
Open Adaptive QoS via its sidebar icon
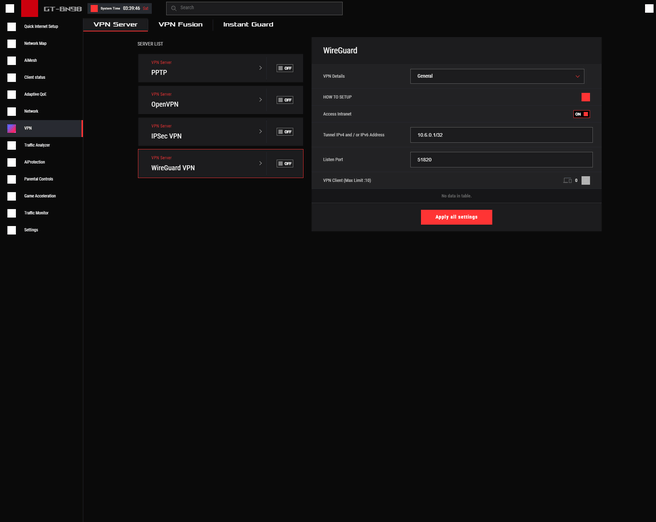(x=12, y=95)
